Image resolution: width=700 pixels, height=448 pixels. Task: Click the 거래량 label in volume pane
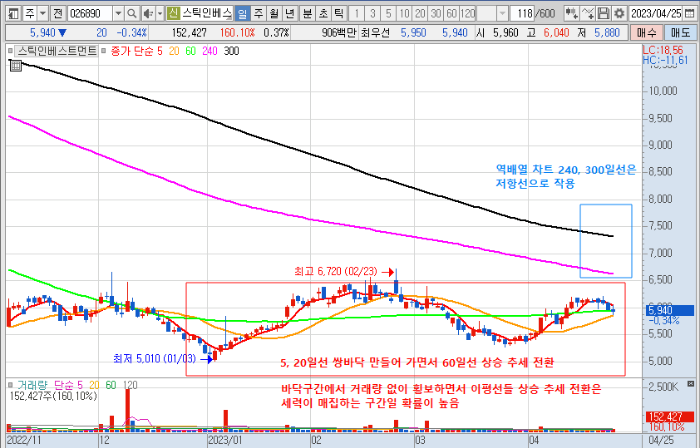click(x=32, y=385)
